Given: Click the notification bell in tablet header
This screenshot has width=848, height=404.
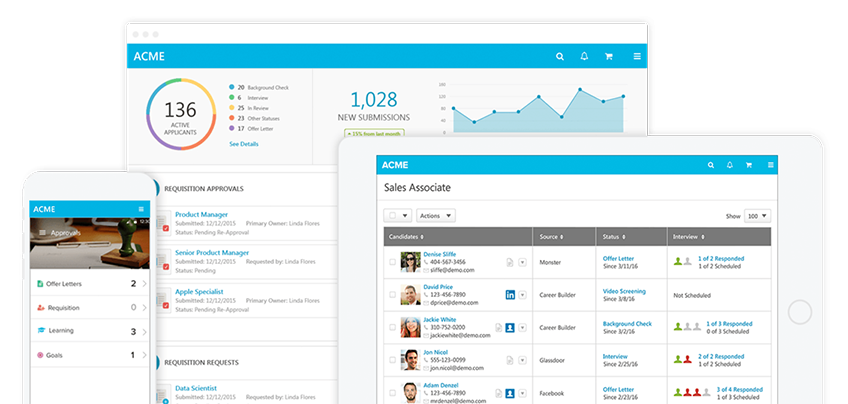Looking at the screenshot, I should point(730,165).
